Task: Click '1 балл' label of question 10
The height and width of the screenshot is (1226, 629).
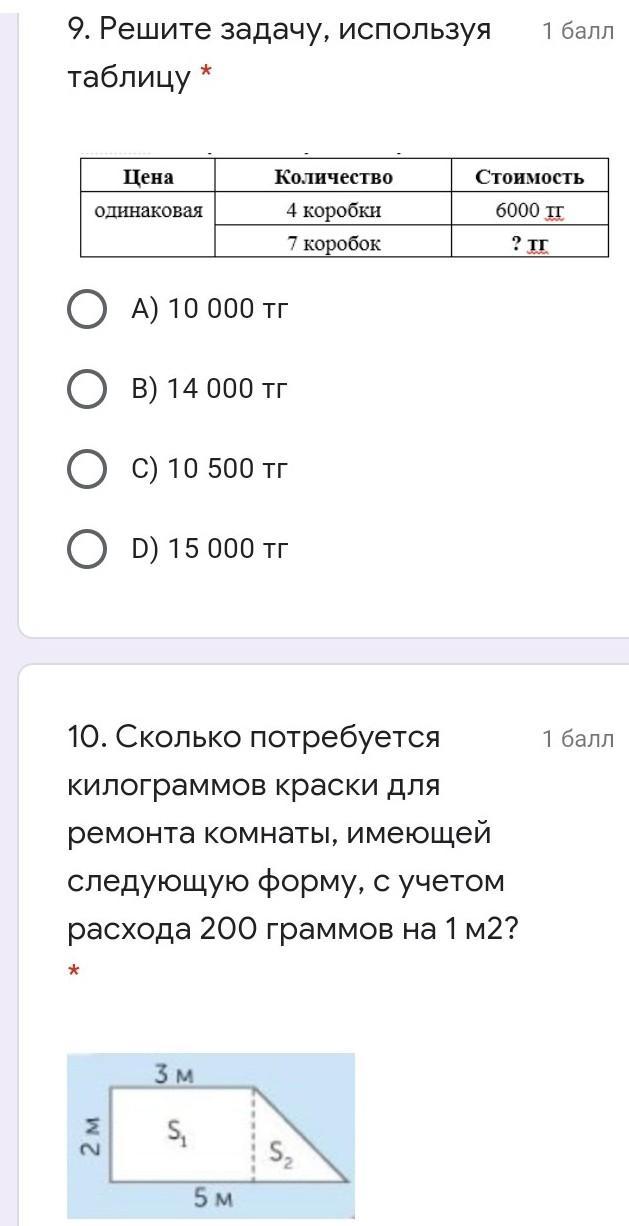Action: (577, 739)
